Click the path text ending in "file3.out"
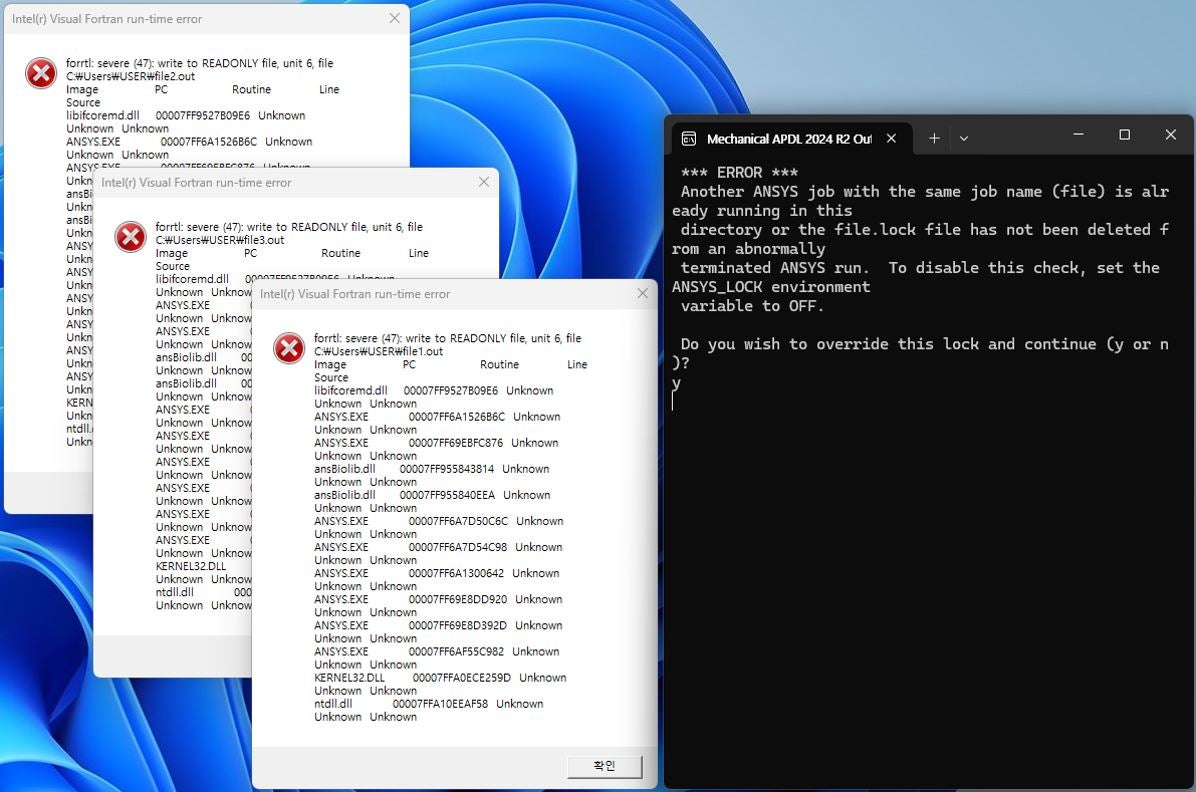The height and width of the screenshot is (792, 1196). [220, 240]
